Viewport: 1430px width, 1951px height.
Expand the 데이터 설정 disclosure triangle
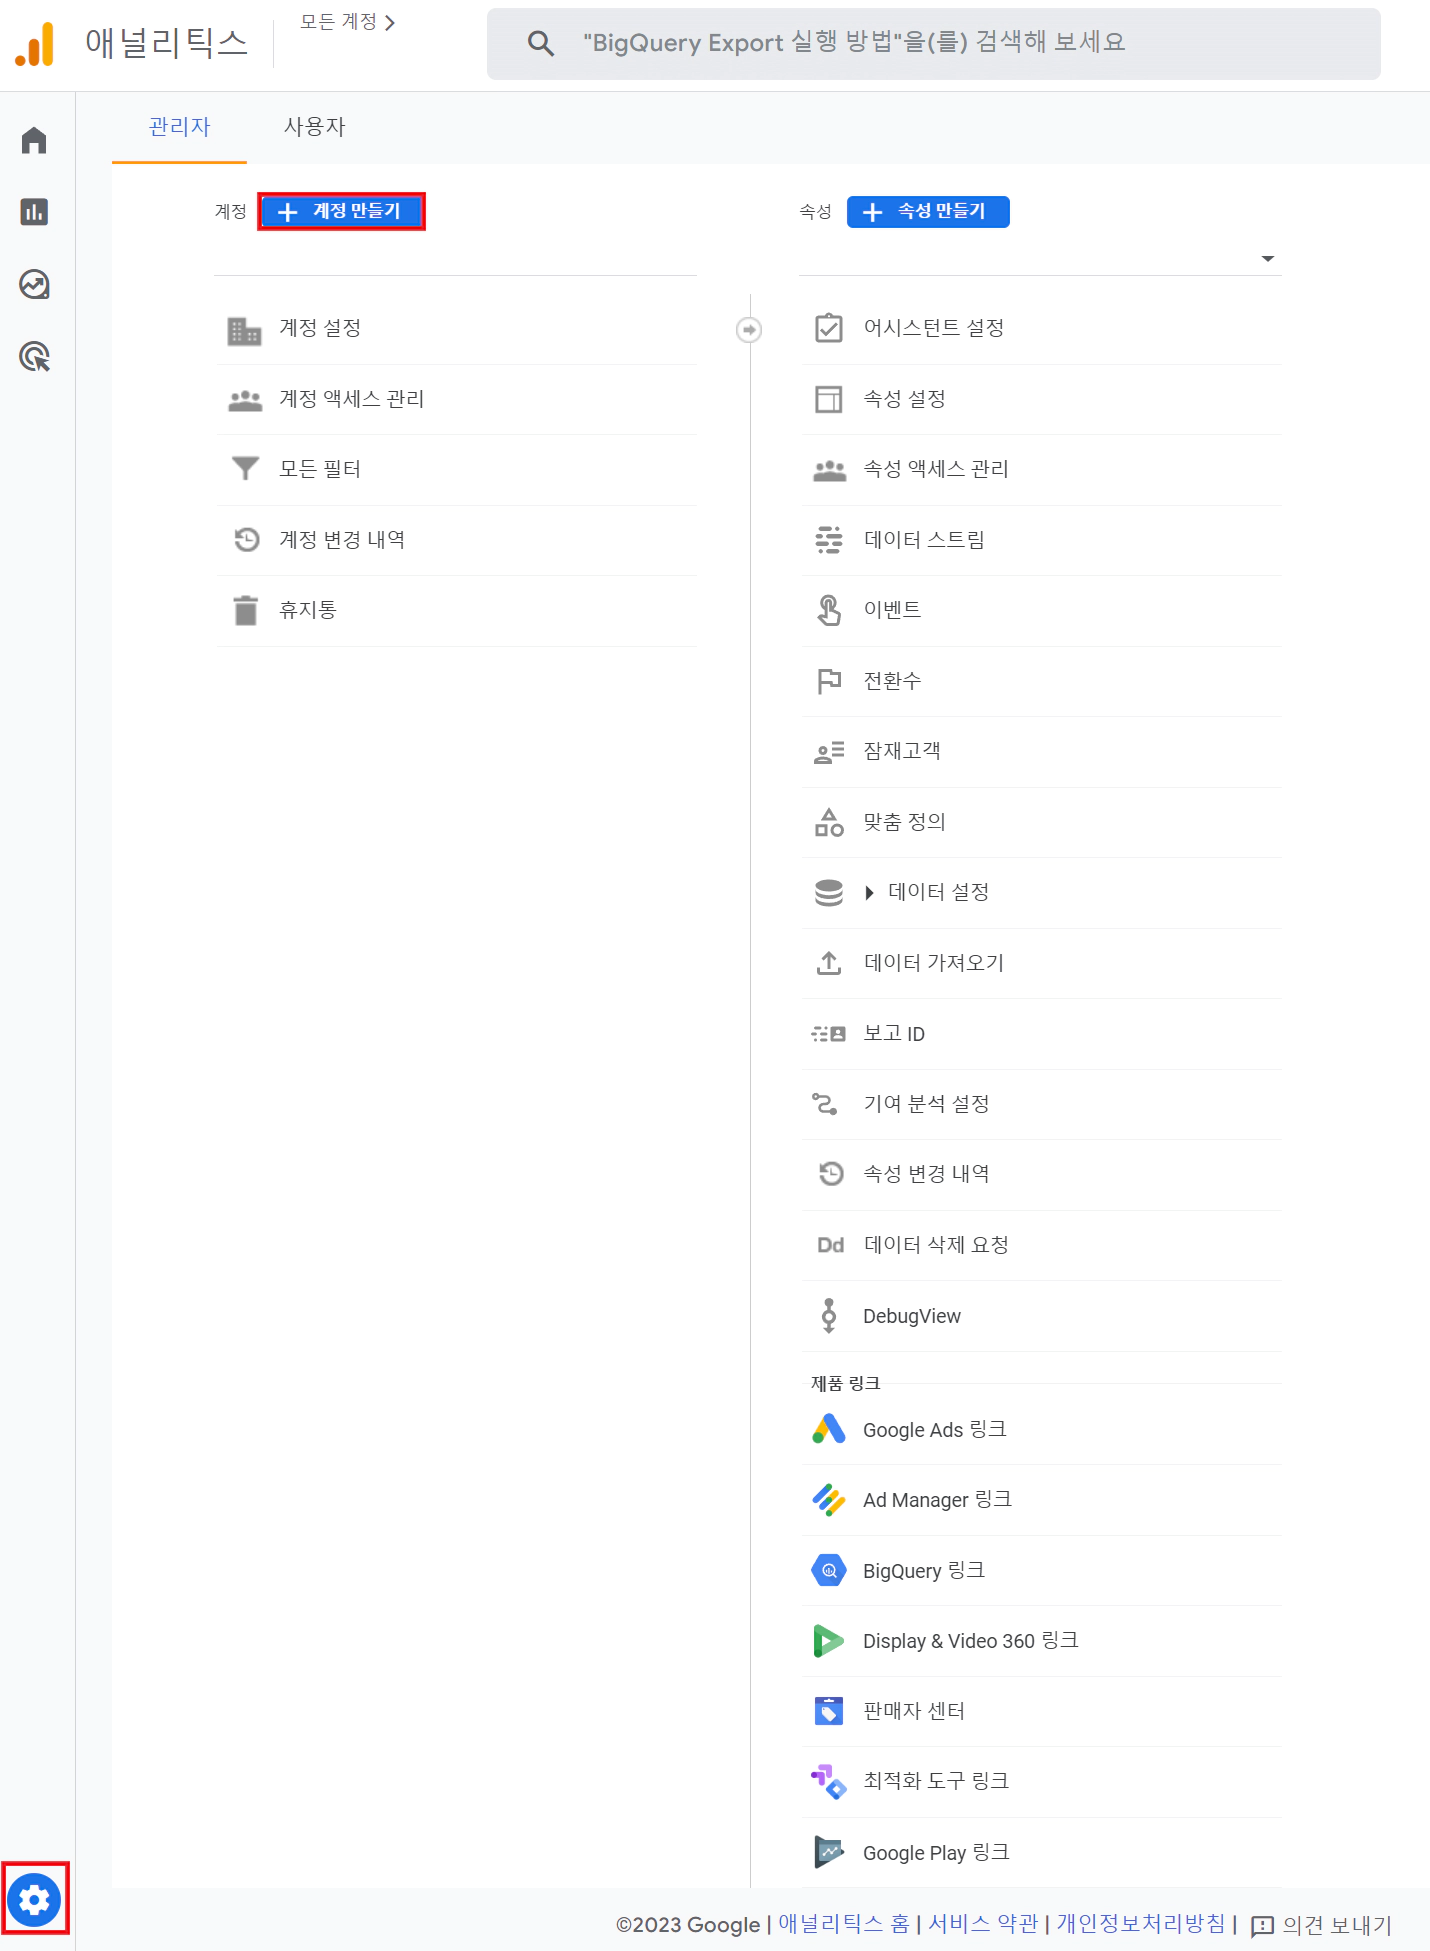pos(869,892)
